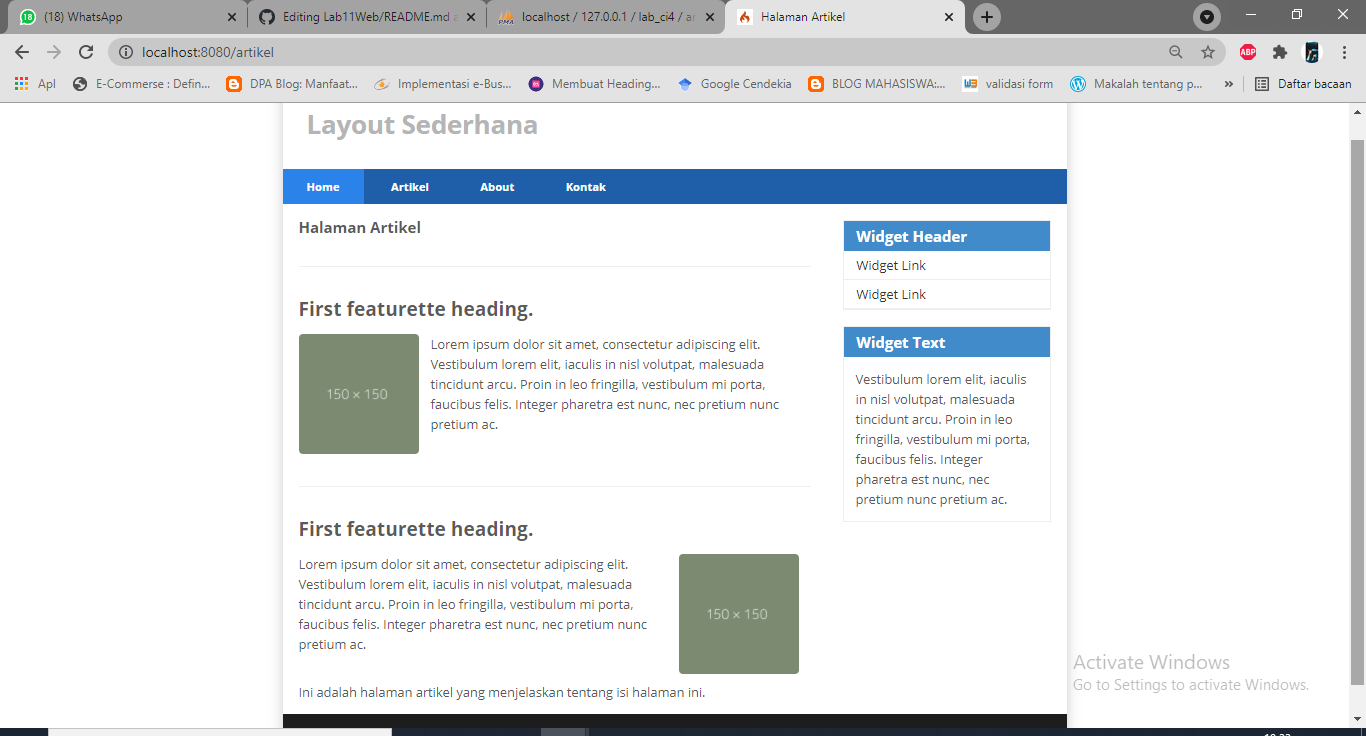Click the first Widget Link
Viewport: 1366px width, 736px height.
coord(890,265)
